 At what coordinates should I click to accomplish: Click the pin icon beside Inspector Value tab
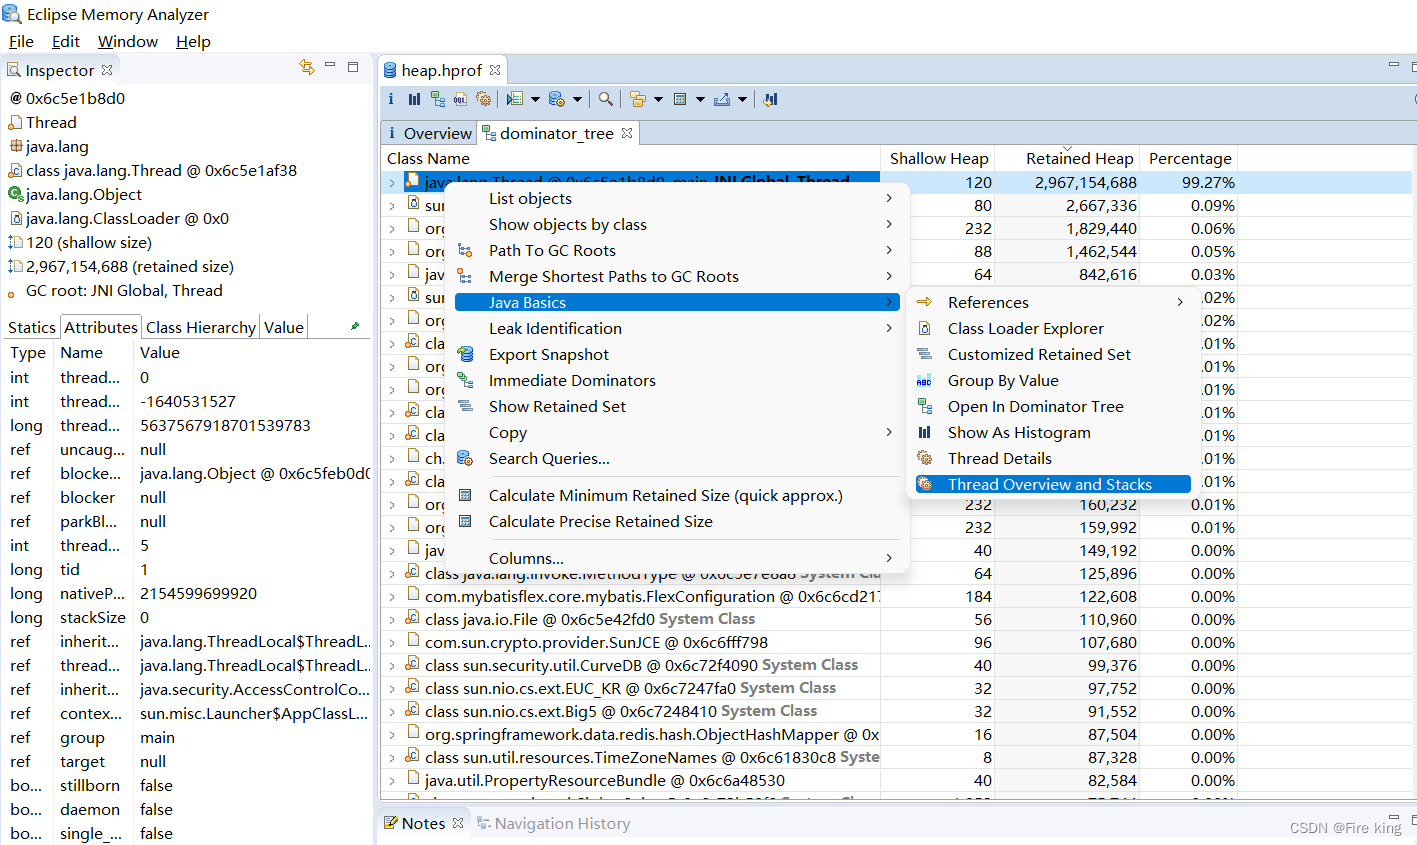pyautogui.click(x=355, y=326)
